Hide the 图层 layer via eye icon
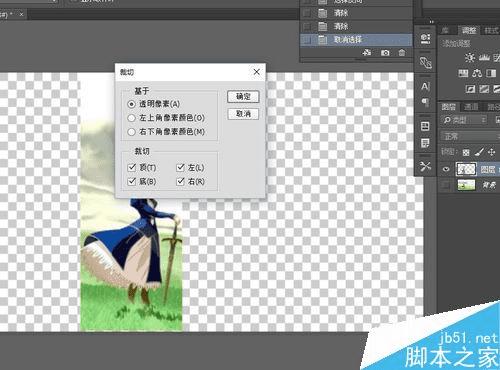 (x=446, y=169)
